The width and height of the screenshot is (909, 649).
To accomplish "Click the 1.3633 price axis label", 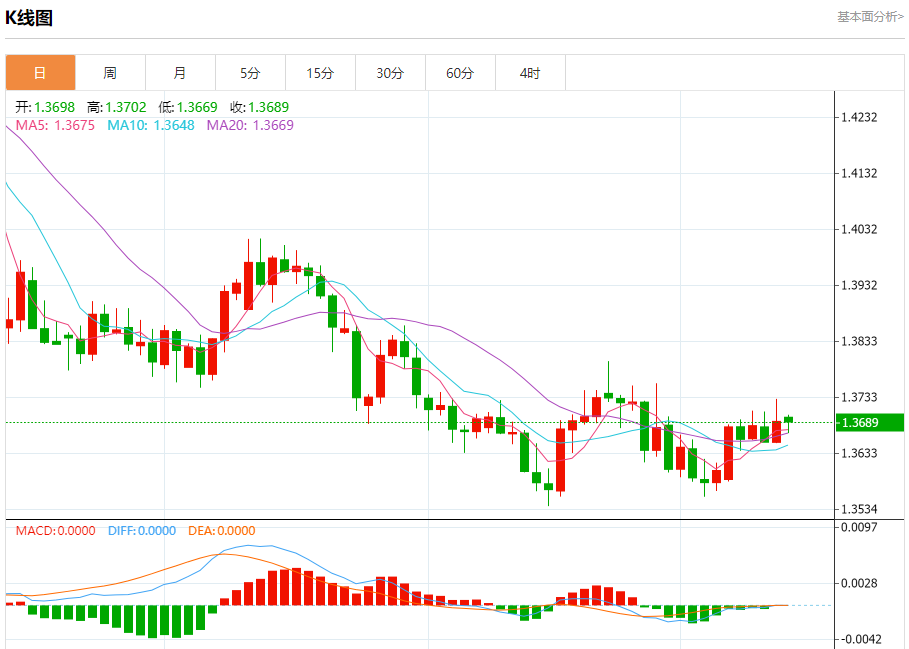I will click(859, 453).
